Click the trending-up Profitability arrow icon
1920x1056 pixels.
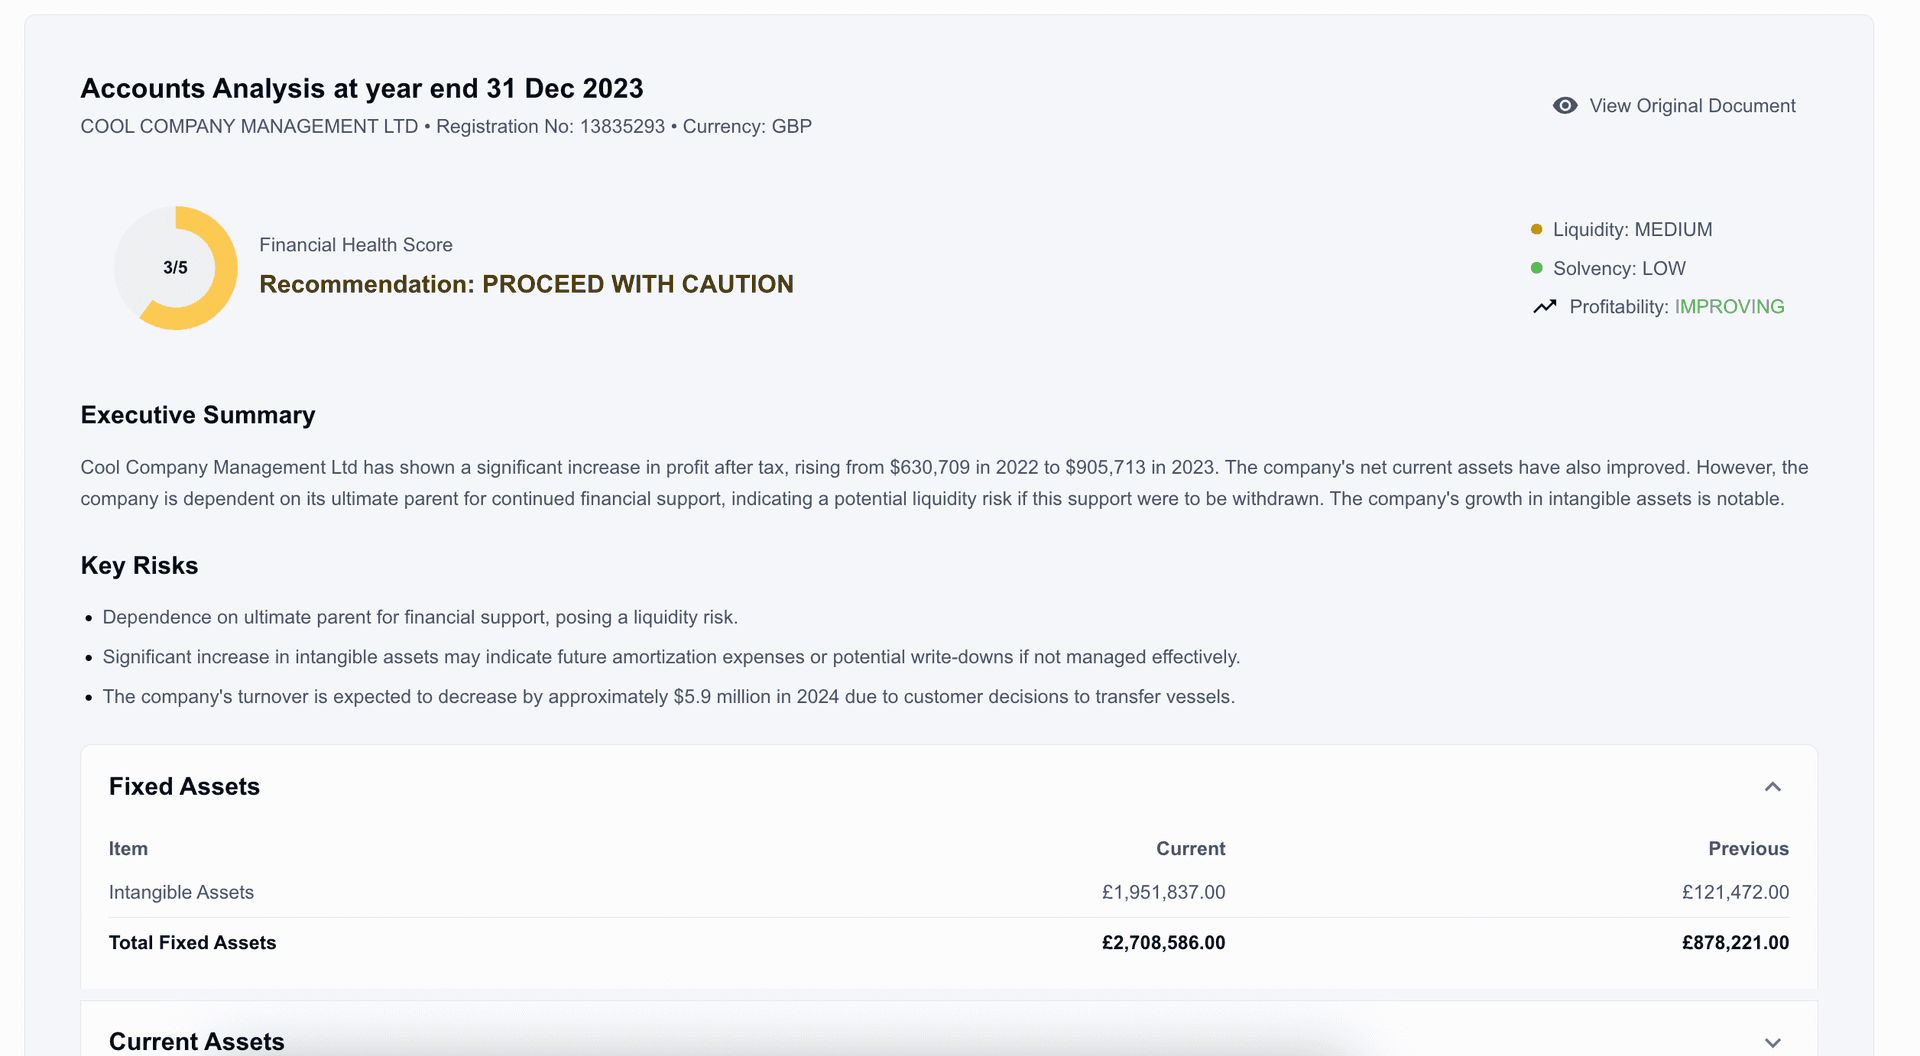[1545, 307]
